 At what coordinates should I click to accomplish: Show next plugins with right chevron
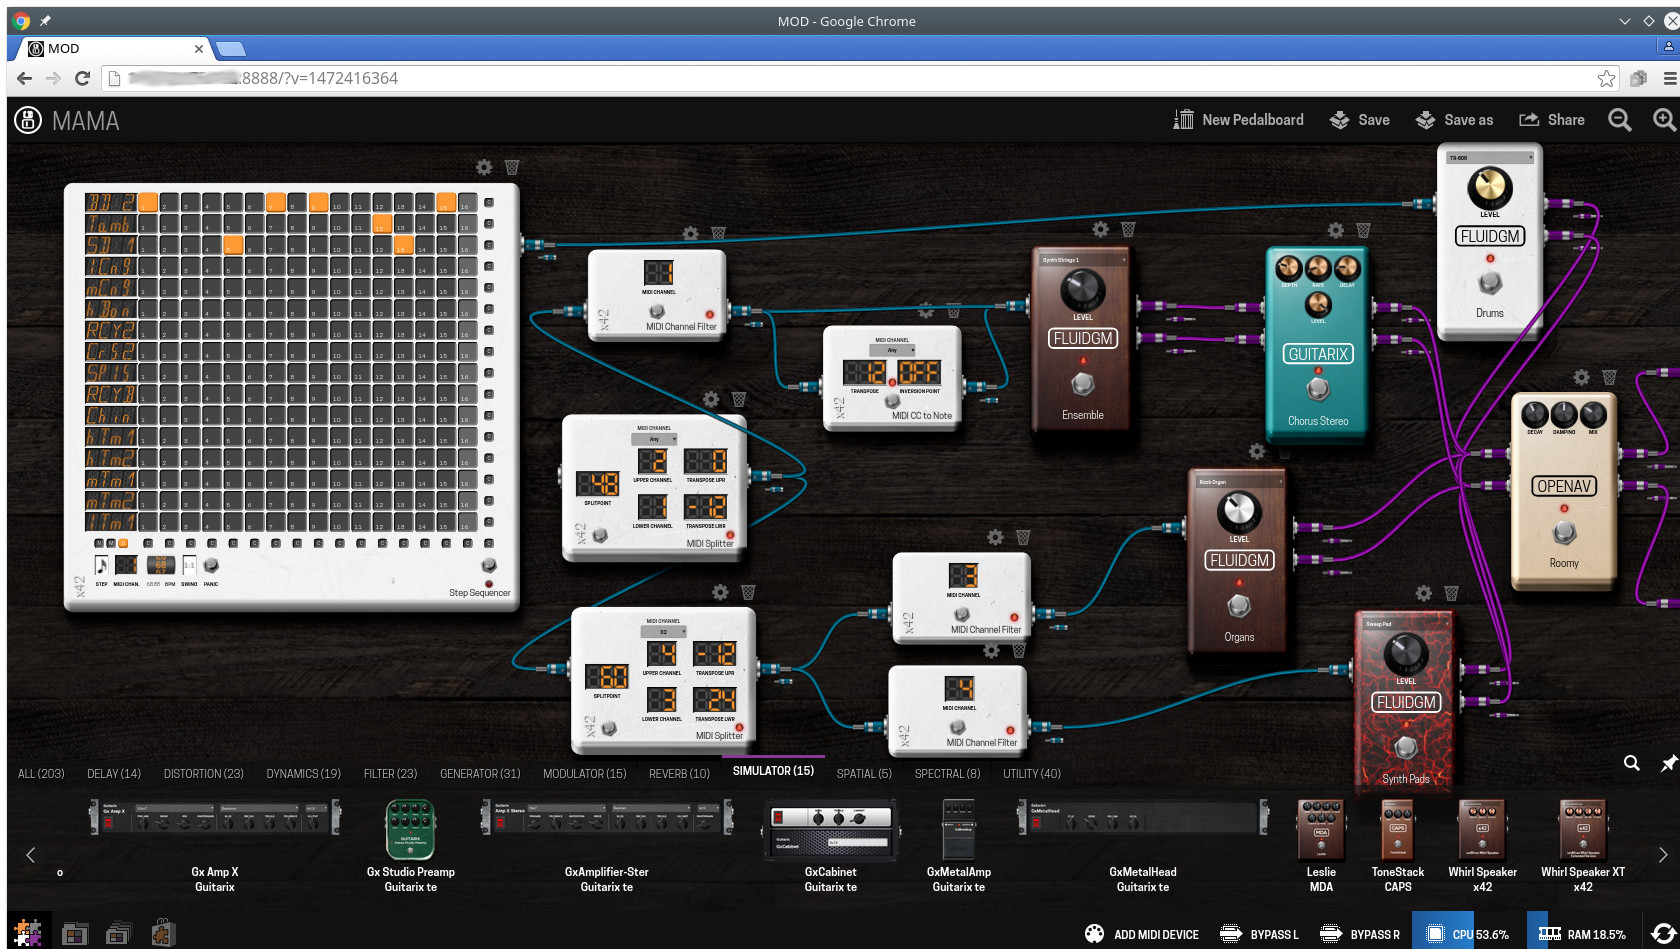pyautogui.click(x=1663, y=855)
